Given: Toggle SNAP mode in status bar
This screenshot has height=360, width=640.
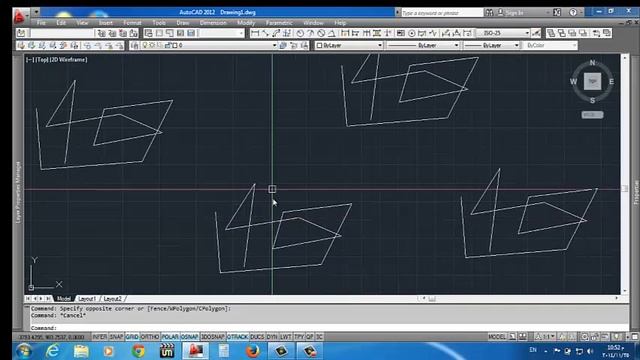Looking at the screenshot, I should (x=116, y=337).
